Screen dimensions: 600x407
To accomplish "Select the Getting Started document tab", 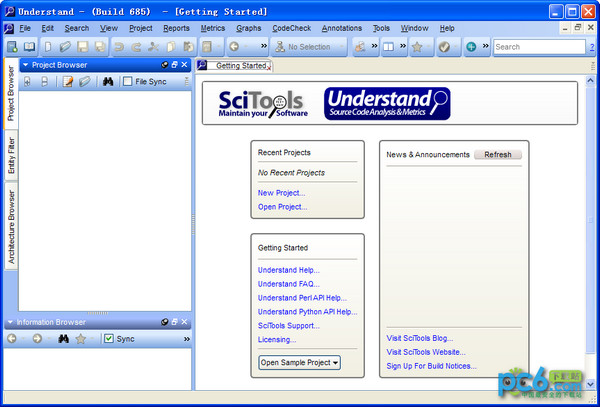I will (x=235, y=66).
